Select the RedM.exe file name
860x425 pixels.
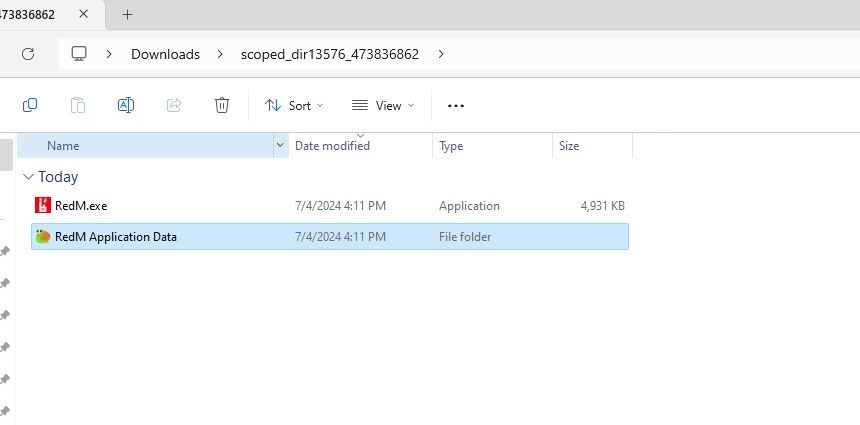pos(81,206)
